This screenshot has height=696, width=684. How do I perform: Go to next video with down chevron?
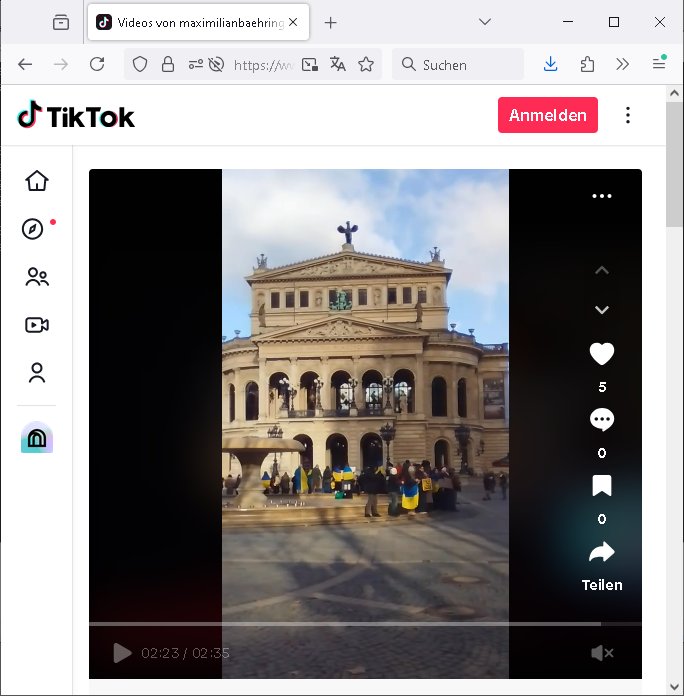tap(602, 310)
